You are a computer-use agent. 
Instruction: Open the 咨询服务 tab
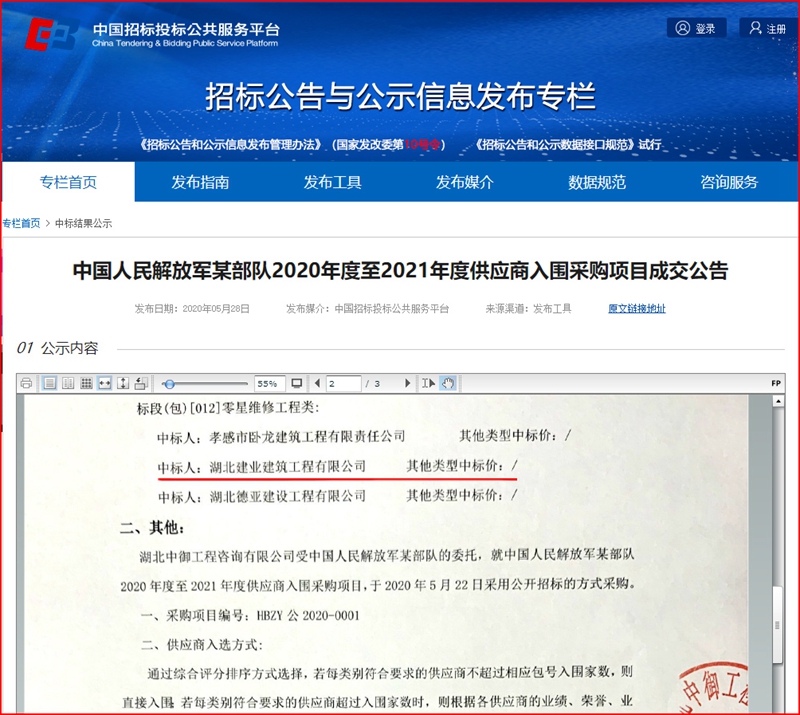click(729, 182)
